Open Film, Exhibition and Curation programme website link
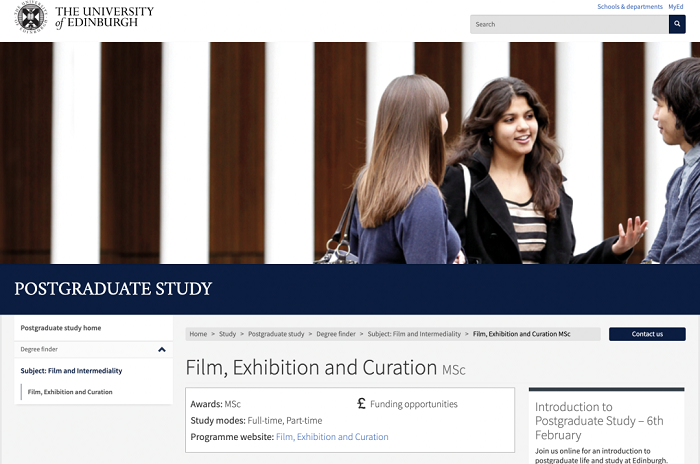 click(332, 437)
